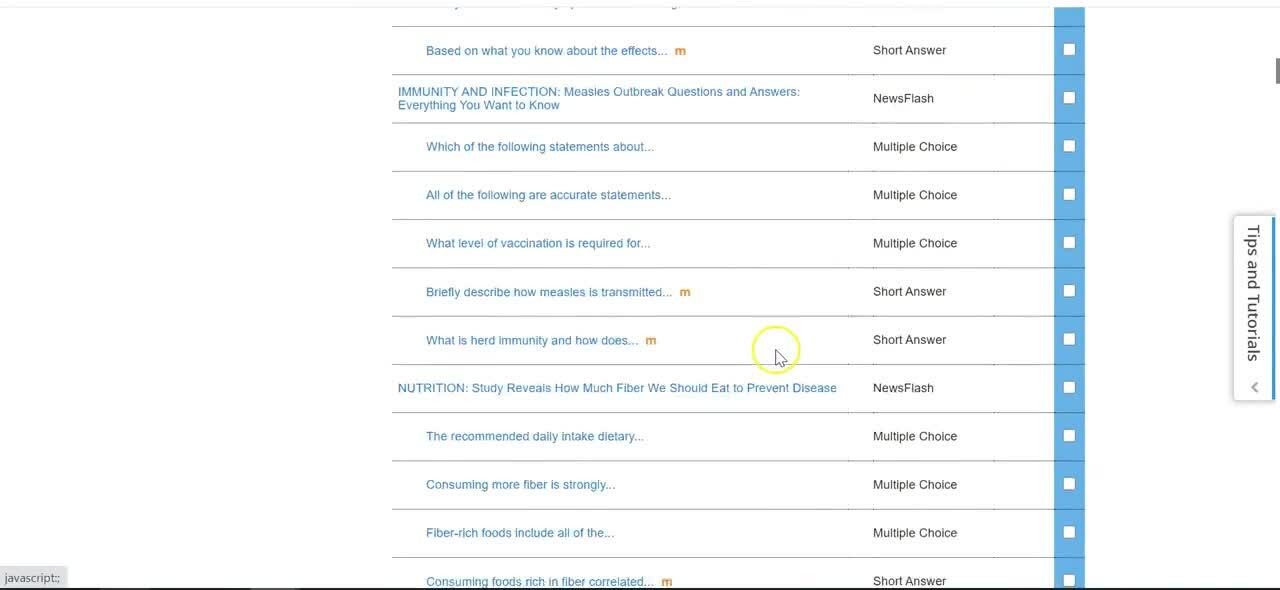Viewport: 1280px width, 590px height.
Task: Tick the checkbox for 'What level of vaccination'
Action: [1069, 243]
